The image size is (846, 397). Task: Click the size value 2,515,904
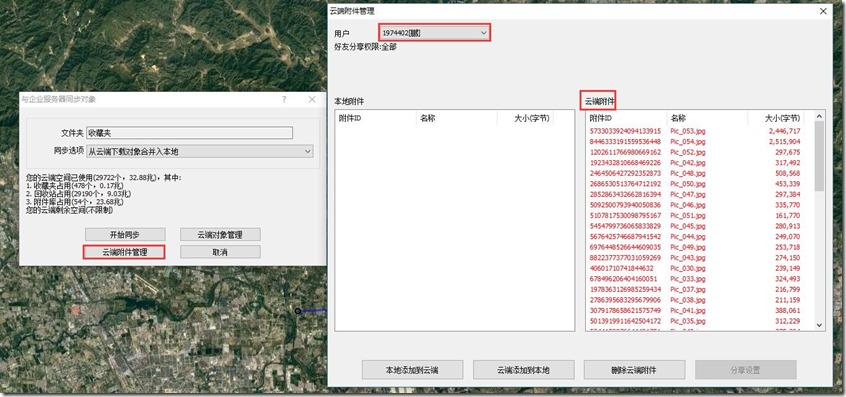tap(784, 141)
